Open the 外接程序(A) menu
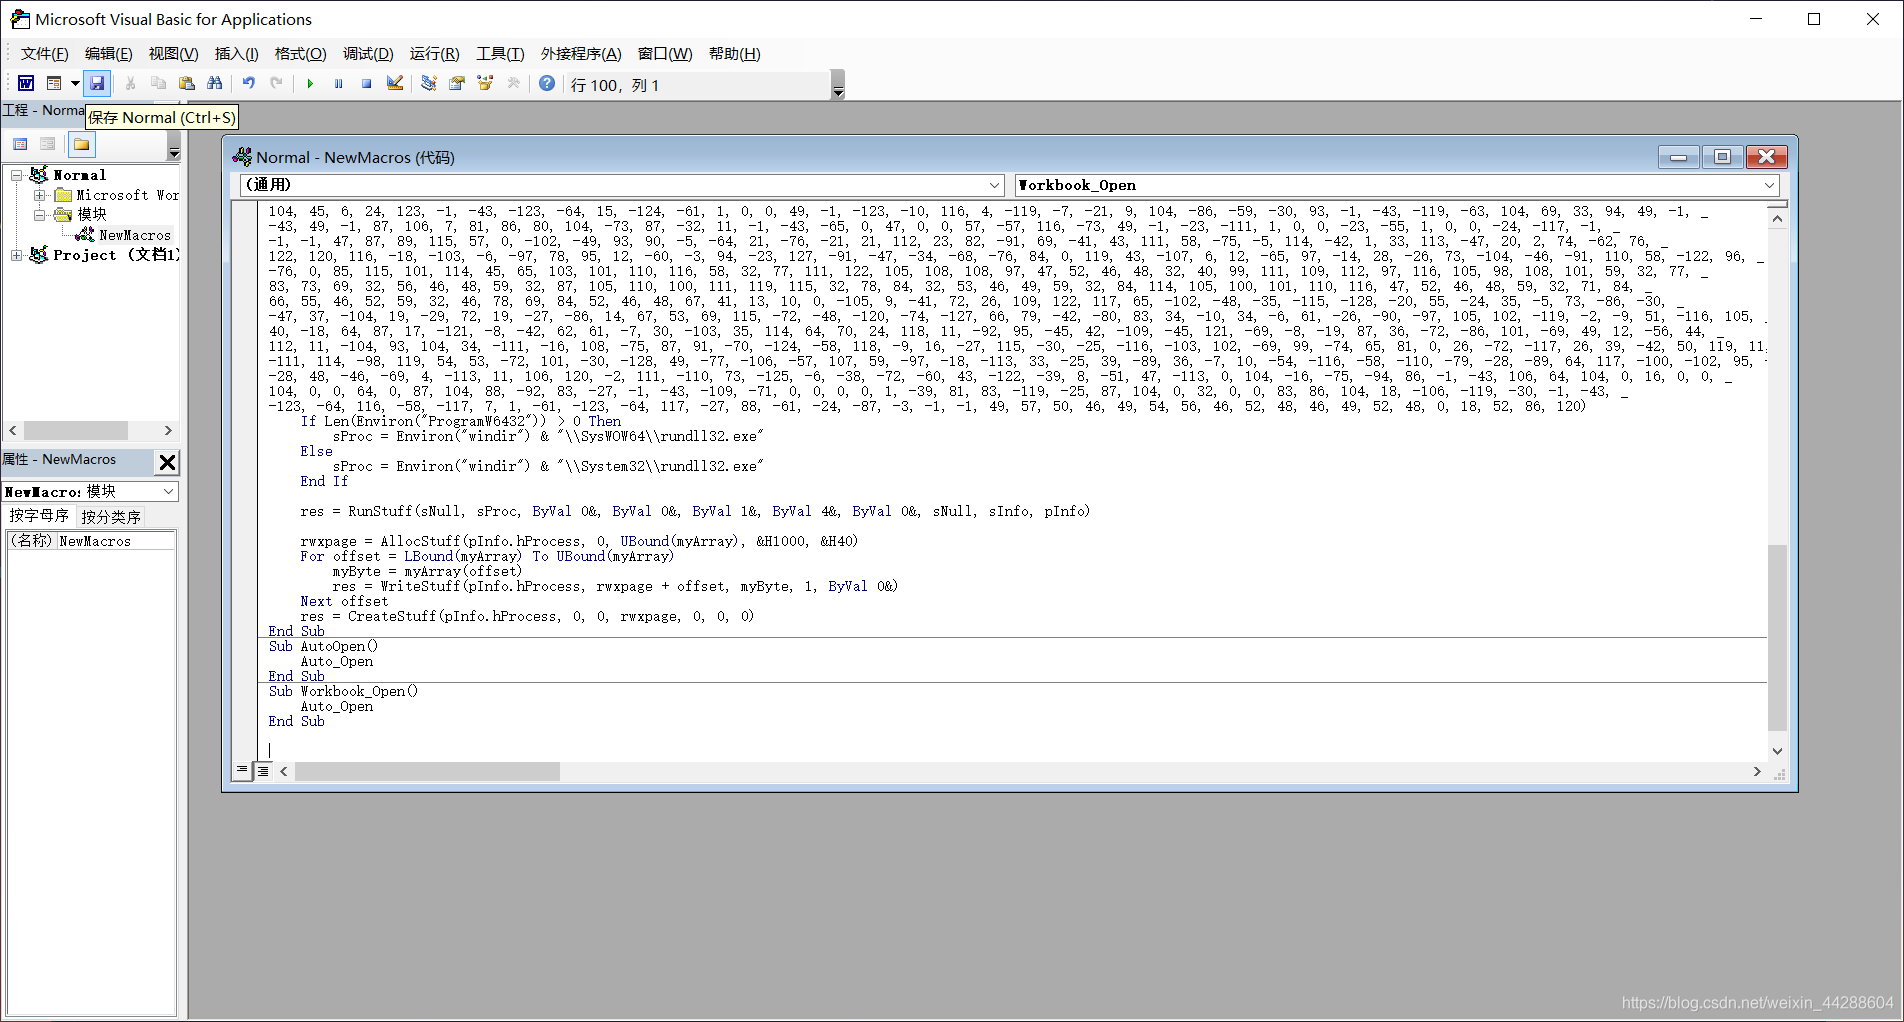This screenshot has height=1022, width=1904. [x=581, y=54]
